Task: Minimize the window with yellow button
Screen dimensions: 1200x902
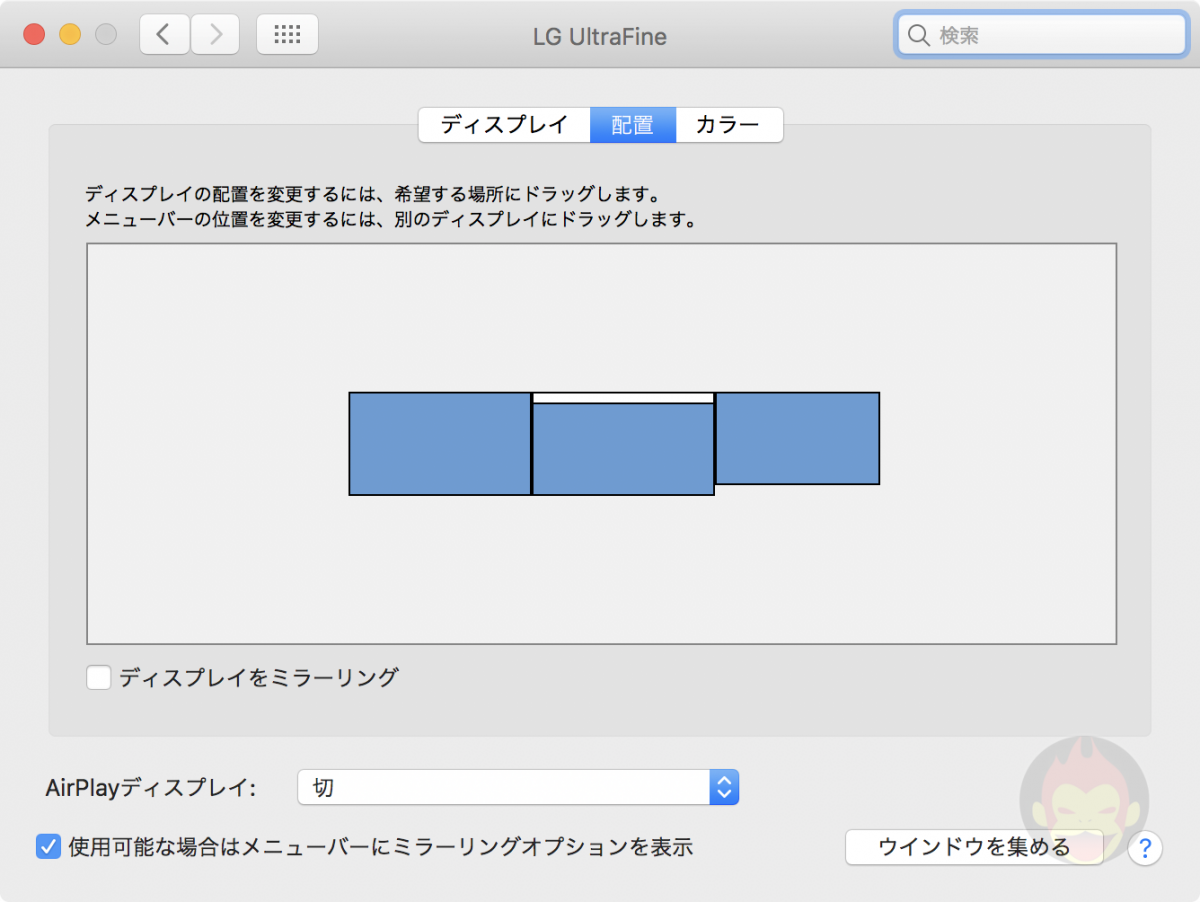Action: (x=70, y=35)
